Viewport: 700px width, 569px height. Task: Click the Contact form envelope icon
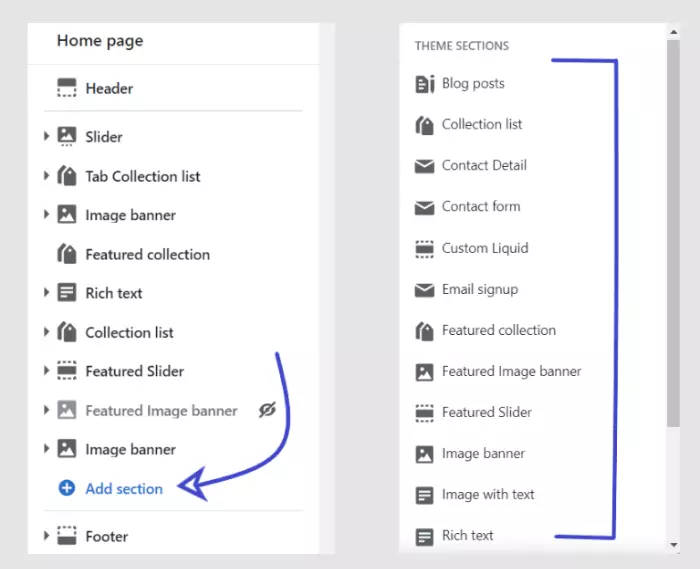pos(425,208)
